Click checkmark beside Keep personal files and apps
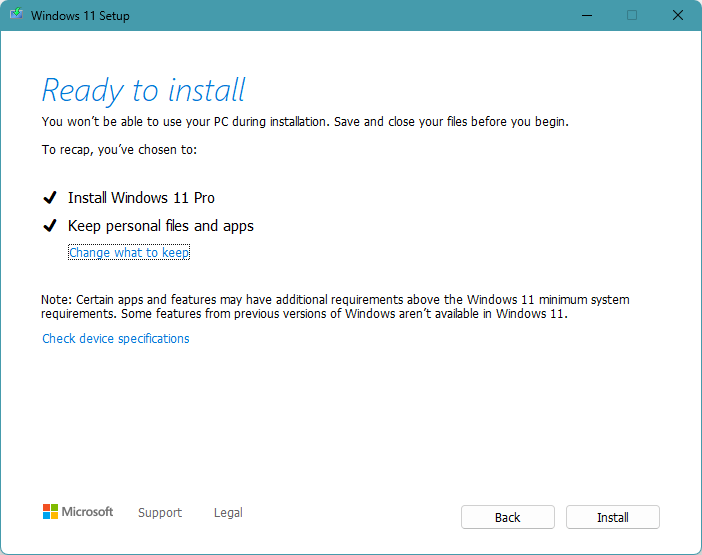Viewport: 702px width, 555px height. pos(50,226)
